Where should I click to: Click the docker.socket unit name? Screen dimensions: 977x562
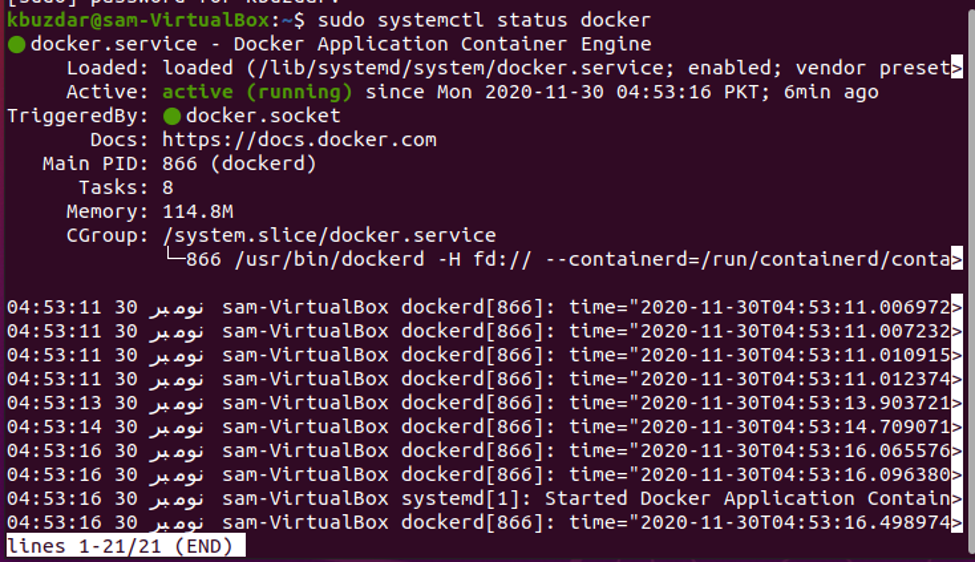tap(263, 116)
